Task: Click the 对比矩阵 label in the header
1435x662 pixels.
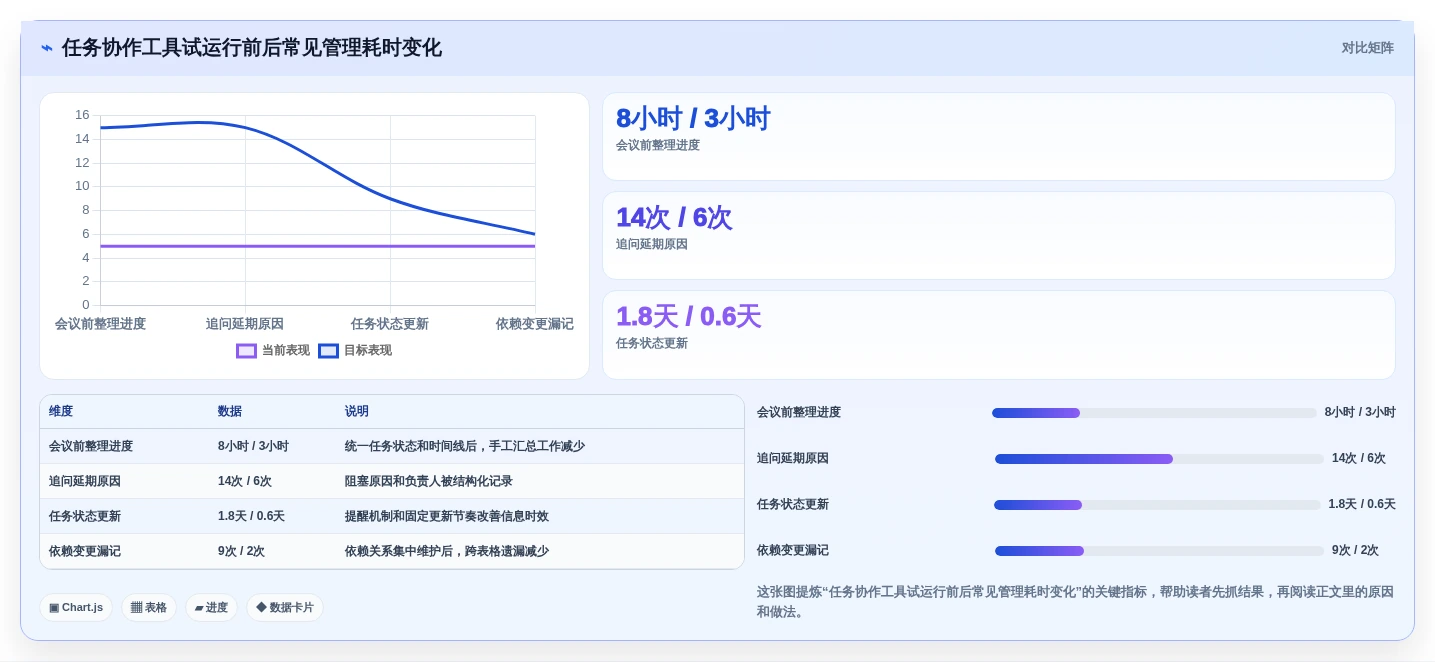Action: [x=1367, y=48]
